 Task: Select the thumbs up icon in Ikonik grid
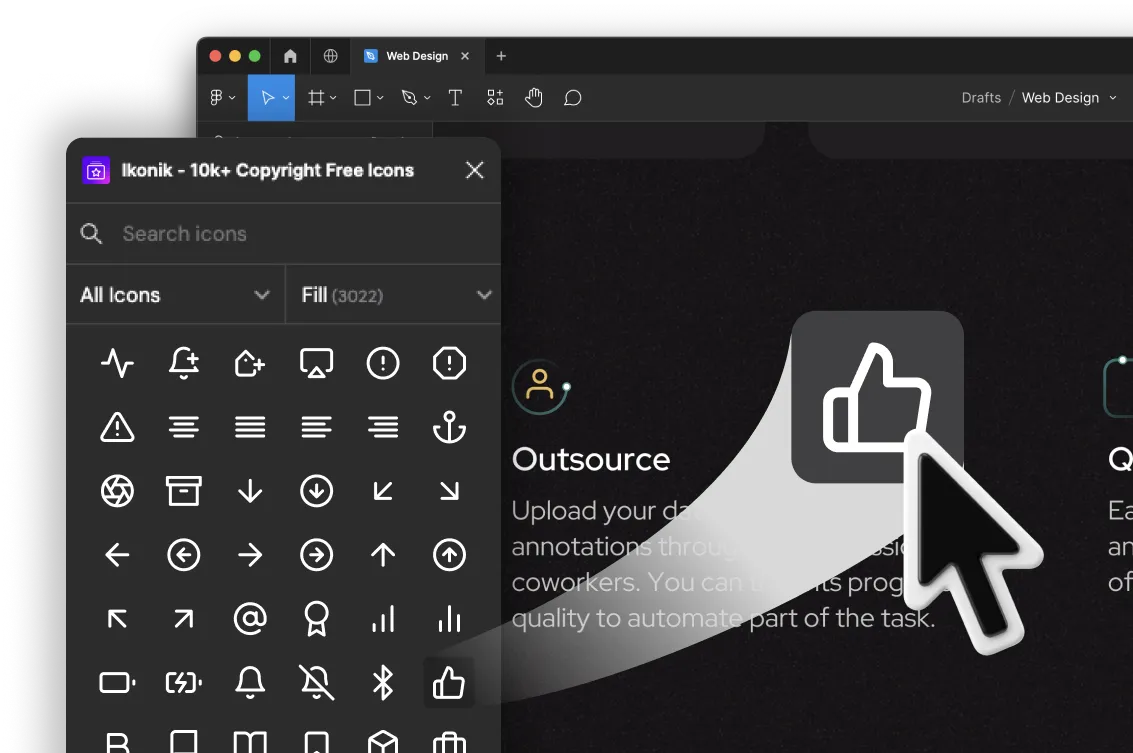[448, 683]
